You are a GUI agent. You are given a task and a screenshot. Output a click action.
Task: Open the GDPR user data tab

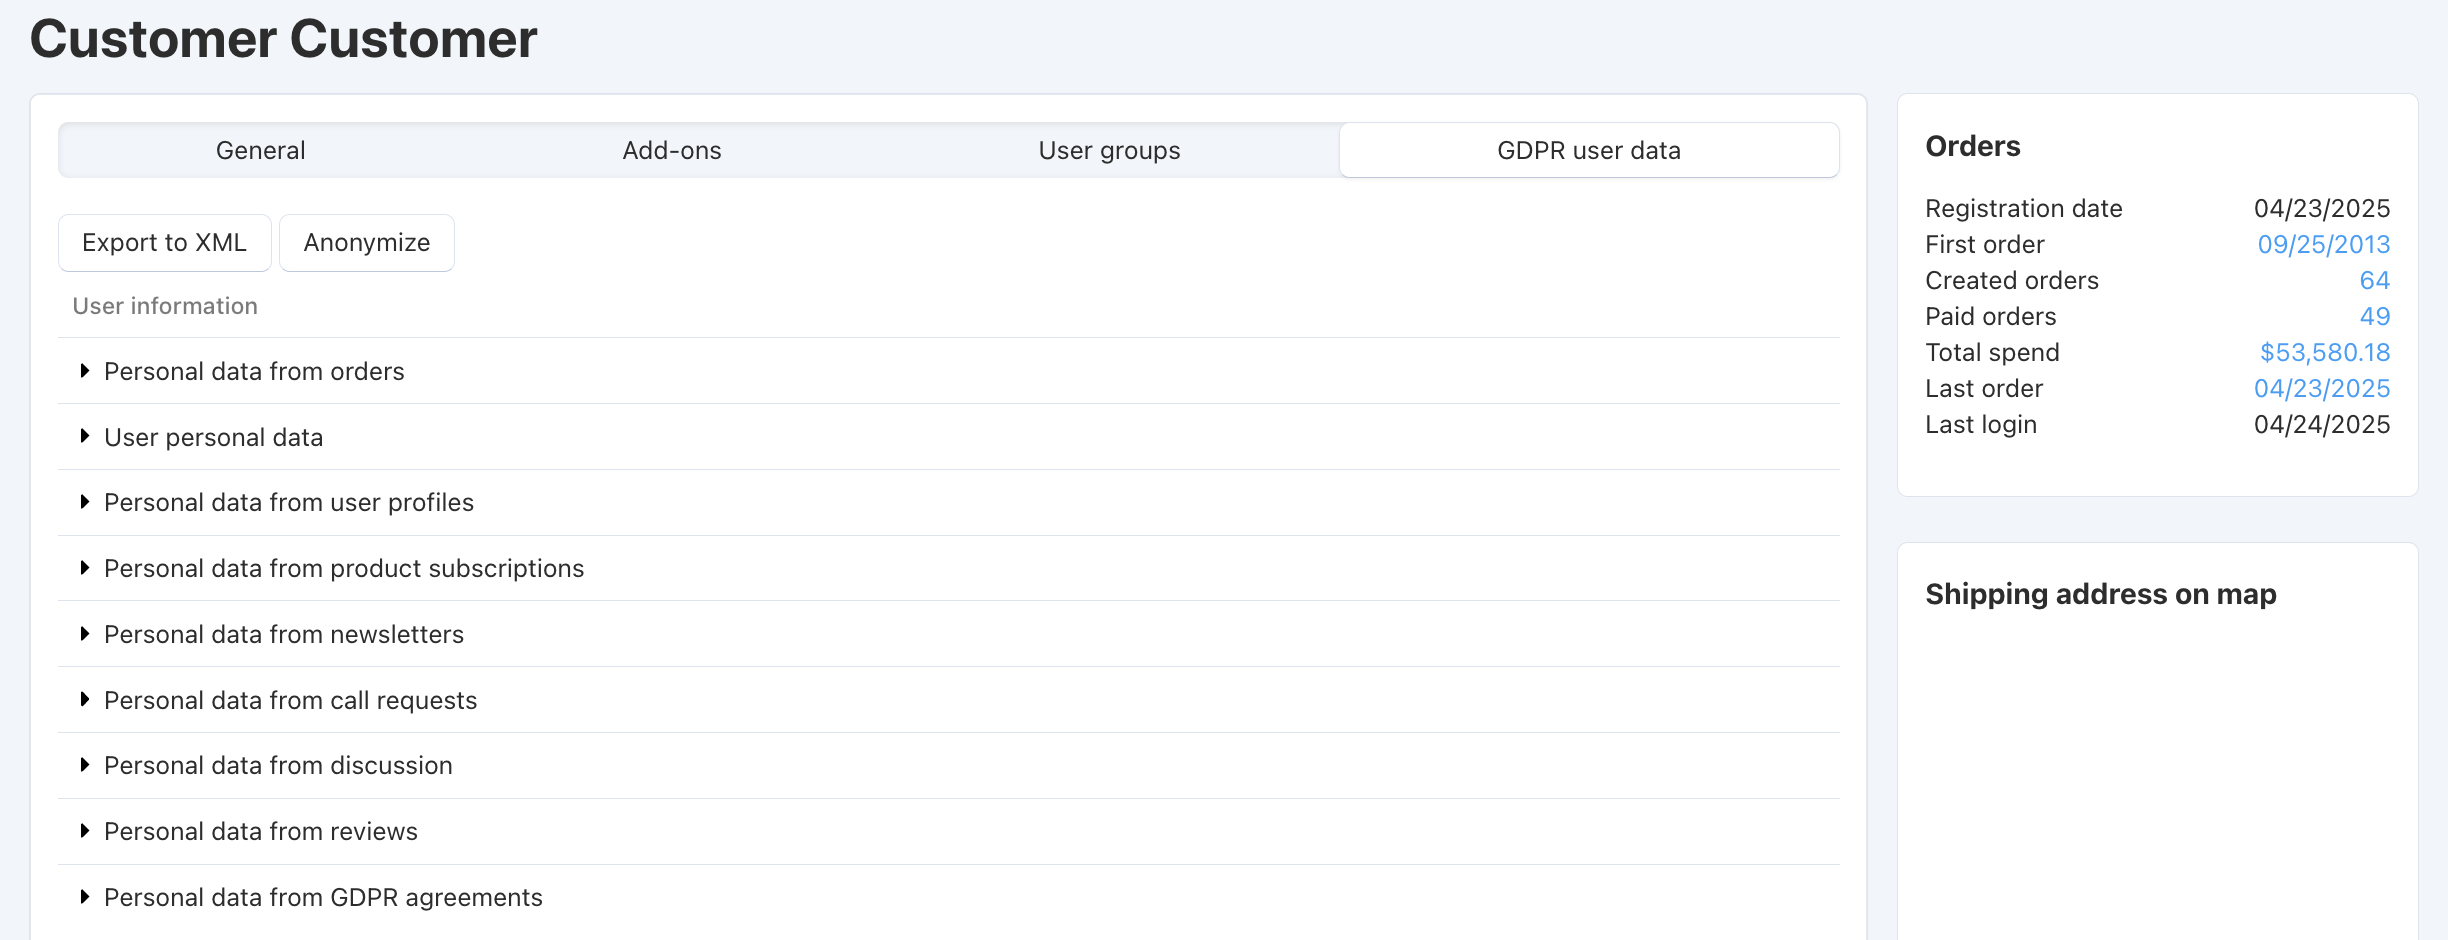point(1589,150)
